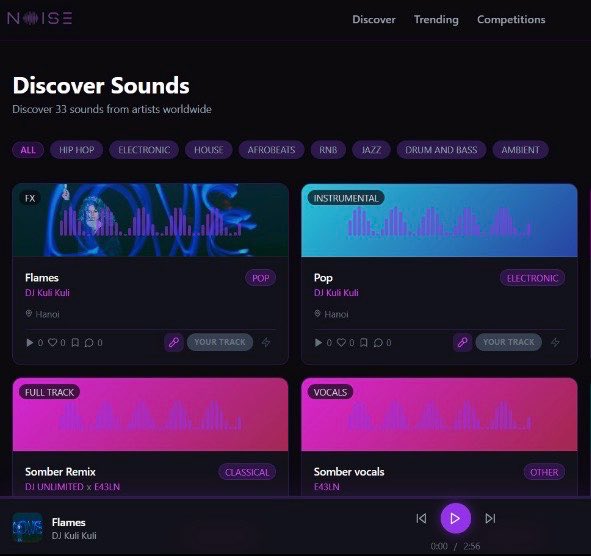
Task: Filter sounds by AMBIENT
Action: click(x=520, y=150)
